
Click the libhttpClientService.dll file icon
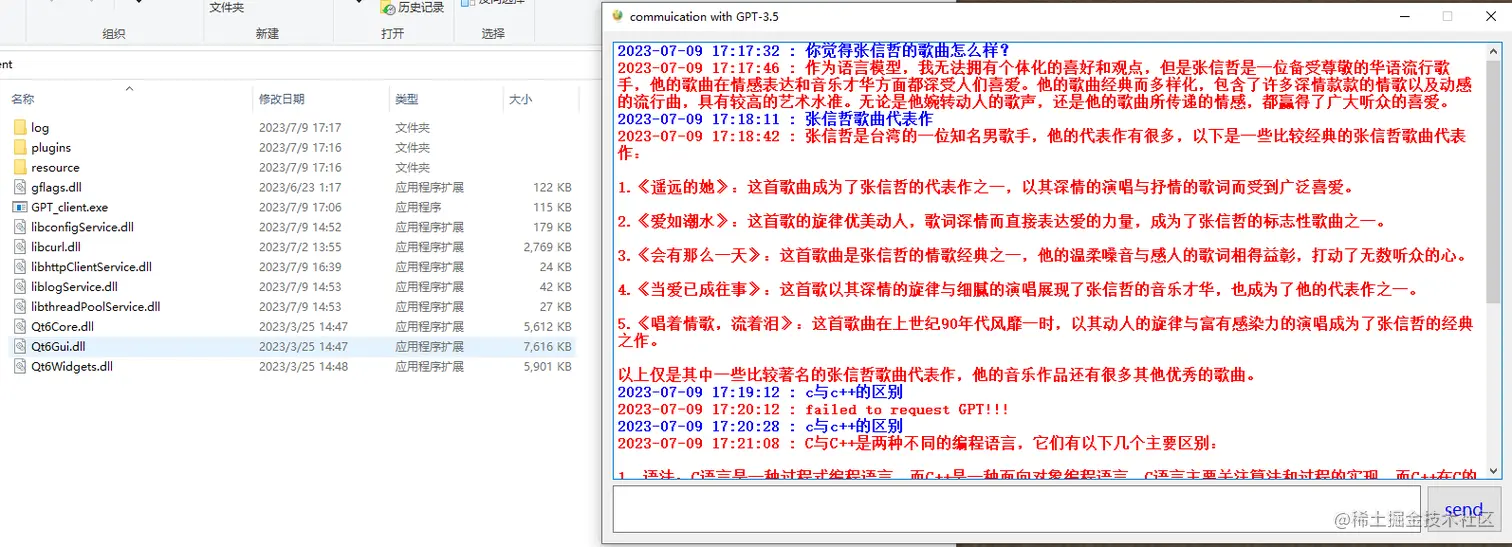(21, 267)
